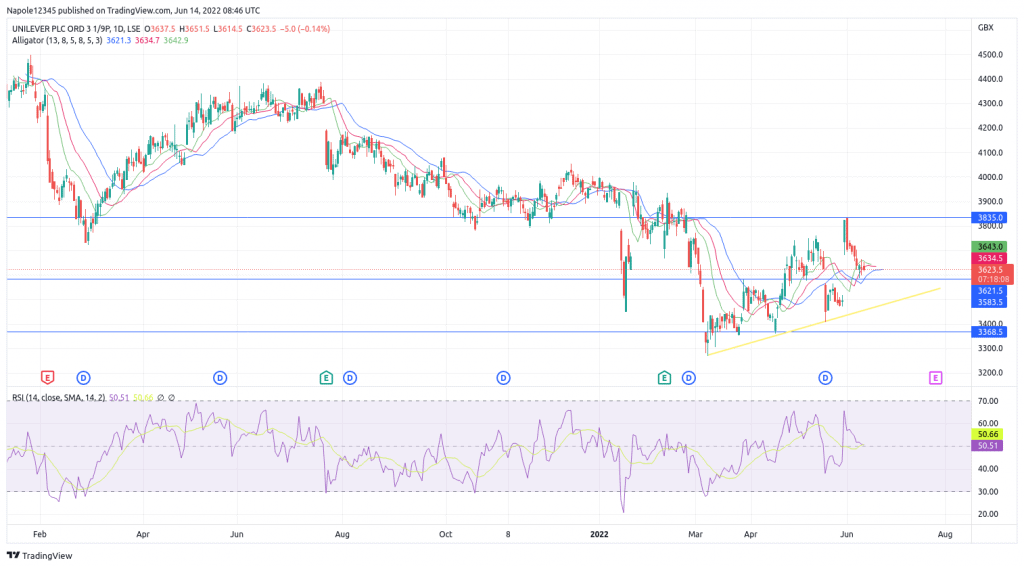Select the 3835.0 blue price line label
The height and width of the screenshot is (567, 1024).
pyautogui.click(x=989, y=218)
